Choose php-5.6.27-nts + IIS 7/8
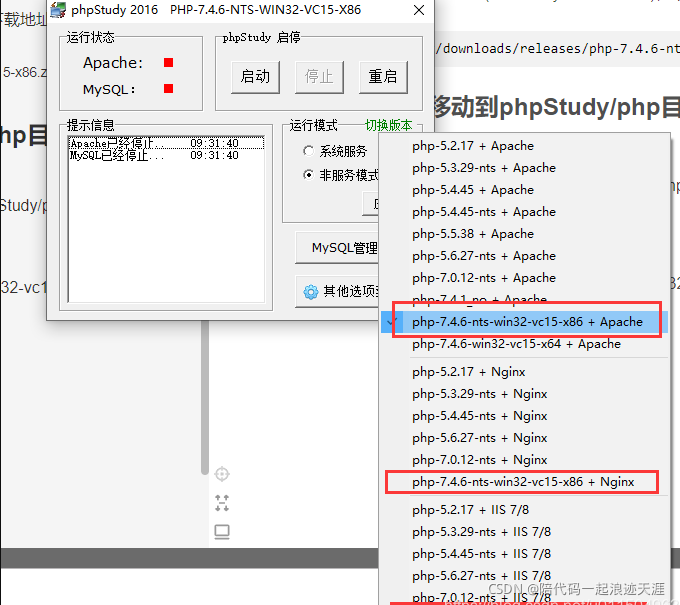Viewport: 680px width, 605px height. [525, 576]
